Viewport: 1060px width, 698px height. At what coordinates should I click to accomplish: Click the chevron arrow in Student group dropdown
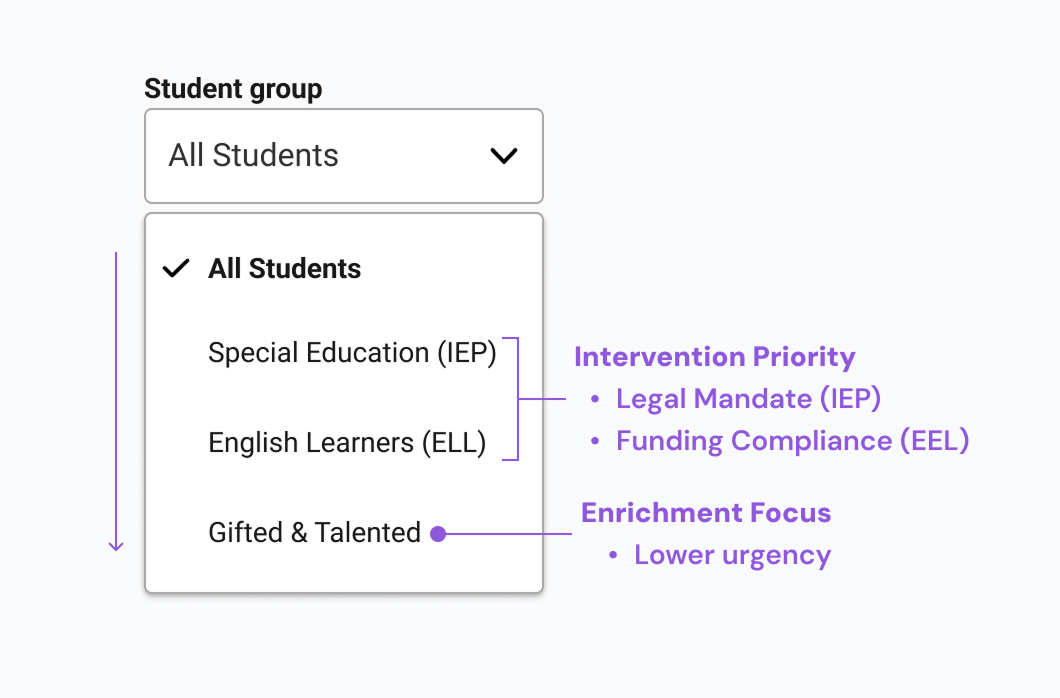(503, 156)
